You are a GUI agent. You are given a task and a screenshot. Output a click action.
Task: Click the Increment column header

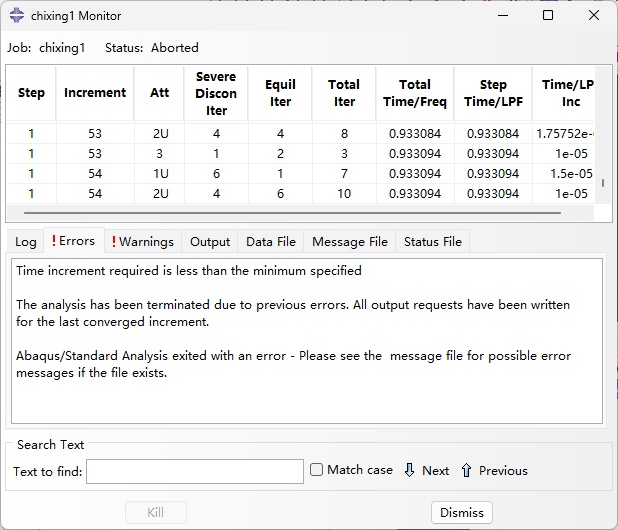[95, 93]
